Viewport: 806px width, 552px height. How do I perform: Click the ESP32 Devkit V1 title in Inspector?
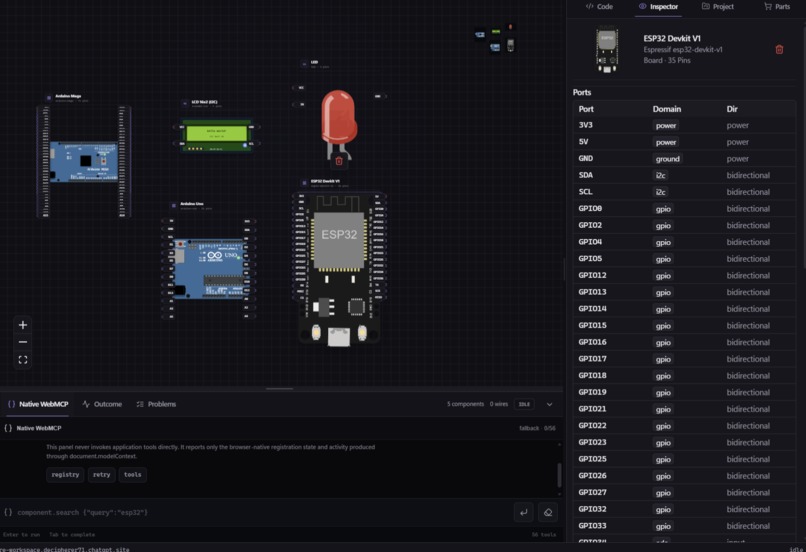click(672, 39)
